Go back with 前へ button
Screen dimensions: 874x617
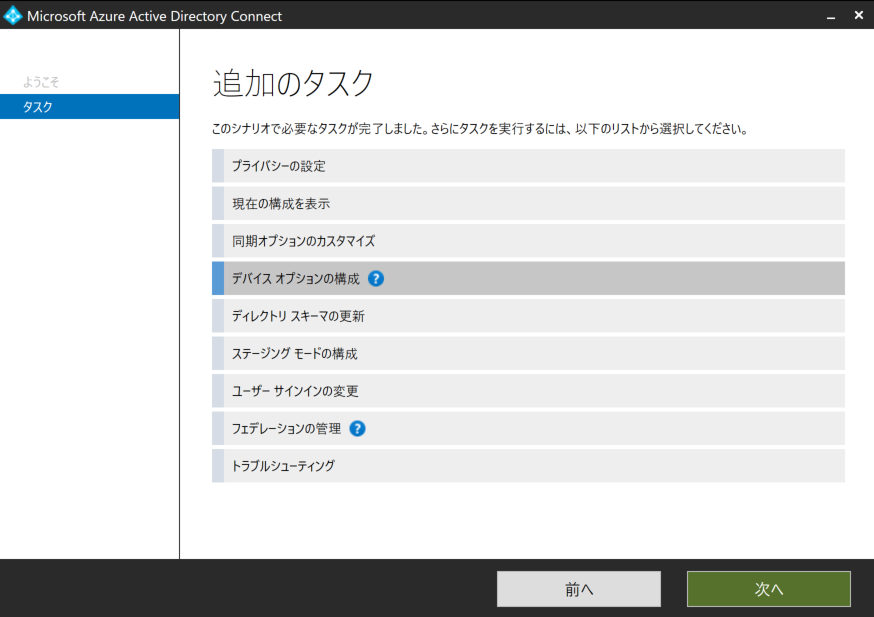pyautogui.click(x=579, y=589)
